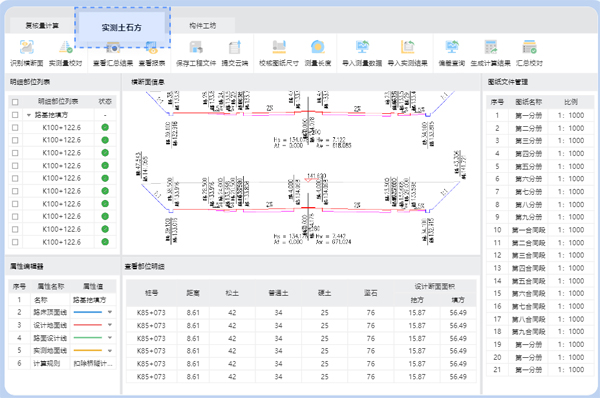Click the 识别横断面 toolbar icon

(x=26, y=47)
